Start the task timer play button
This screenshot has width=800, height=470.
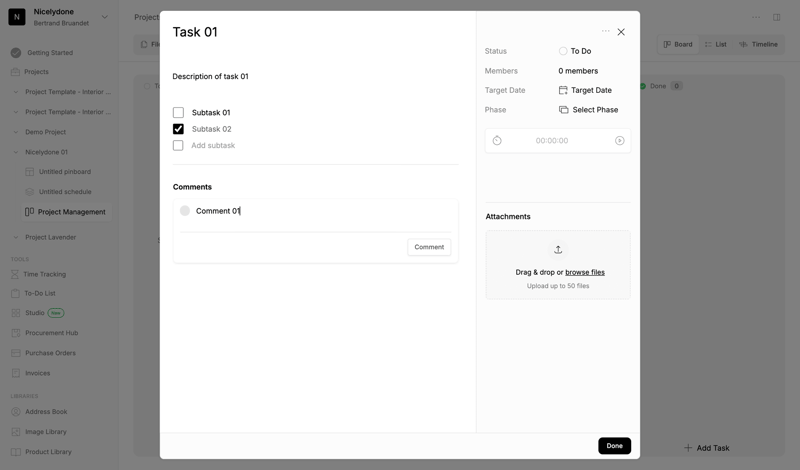pos(619,140)
